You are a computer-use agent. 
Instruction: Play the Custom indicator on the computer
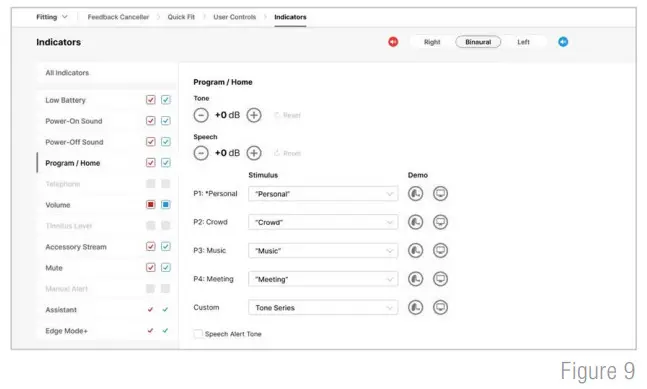(x=440, y=307)
